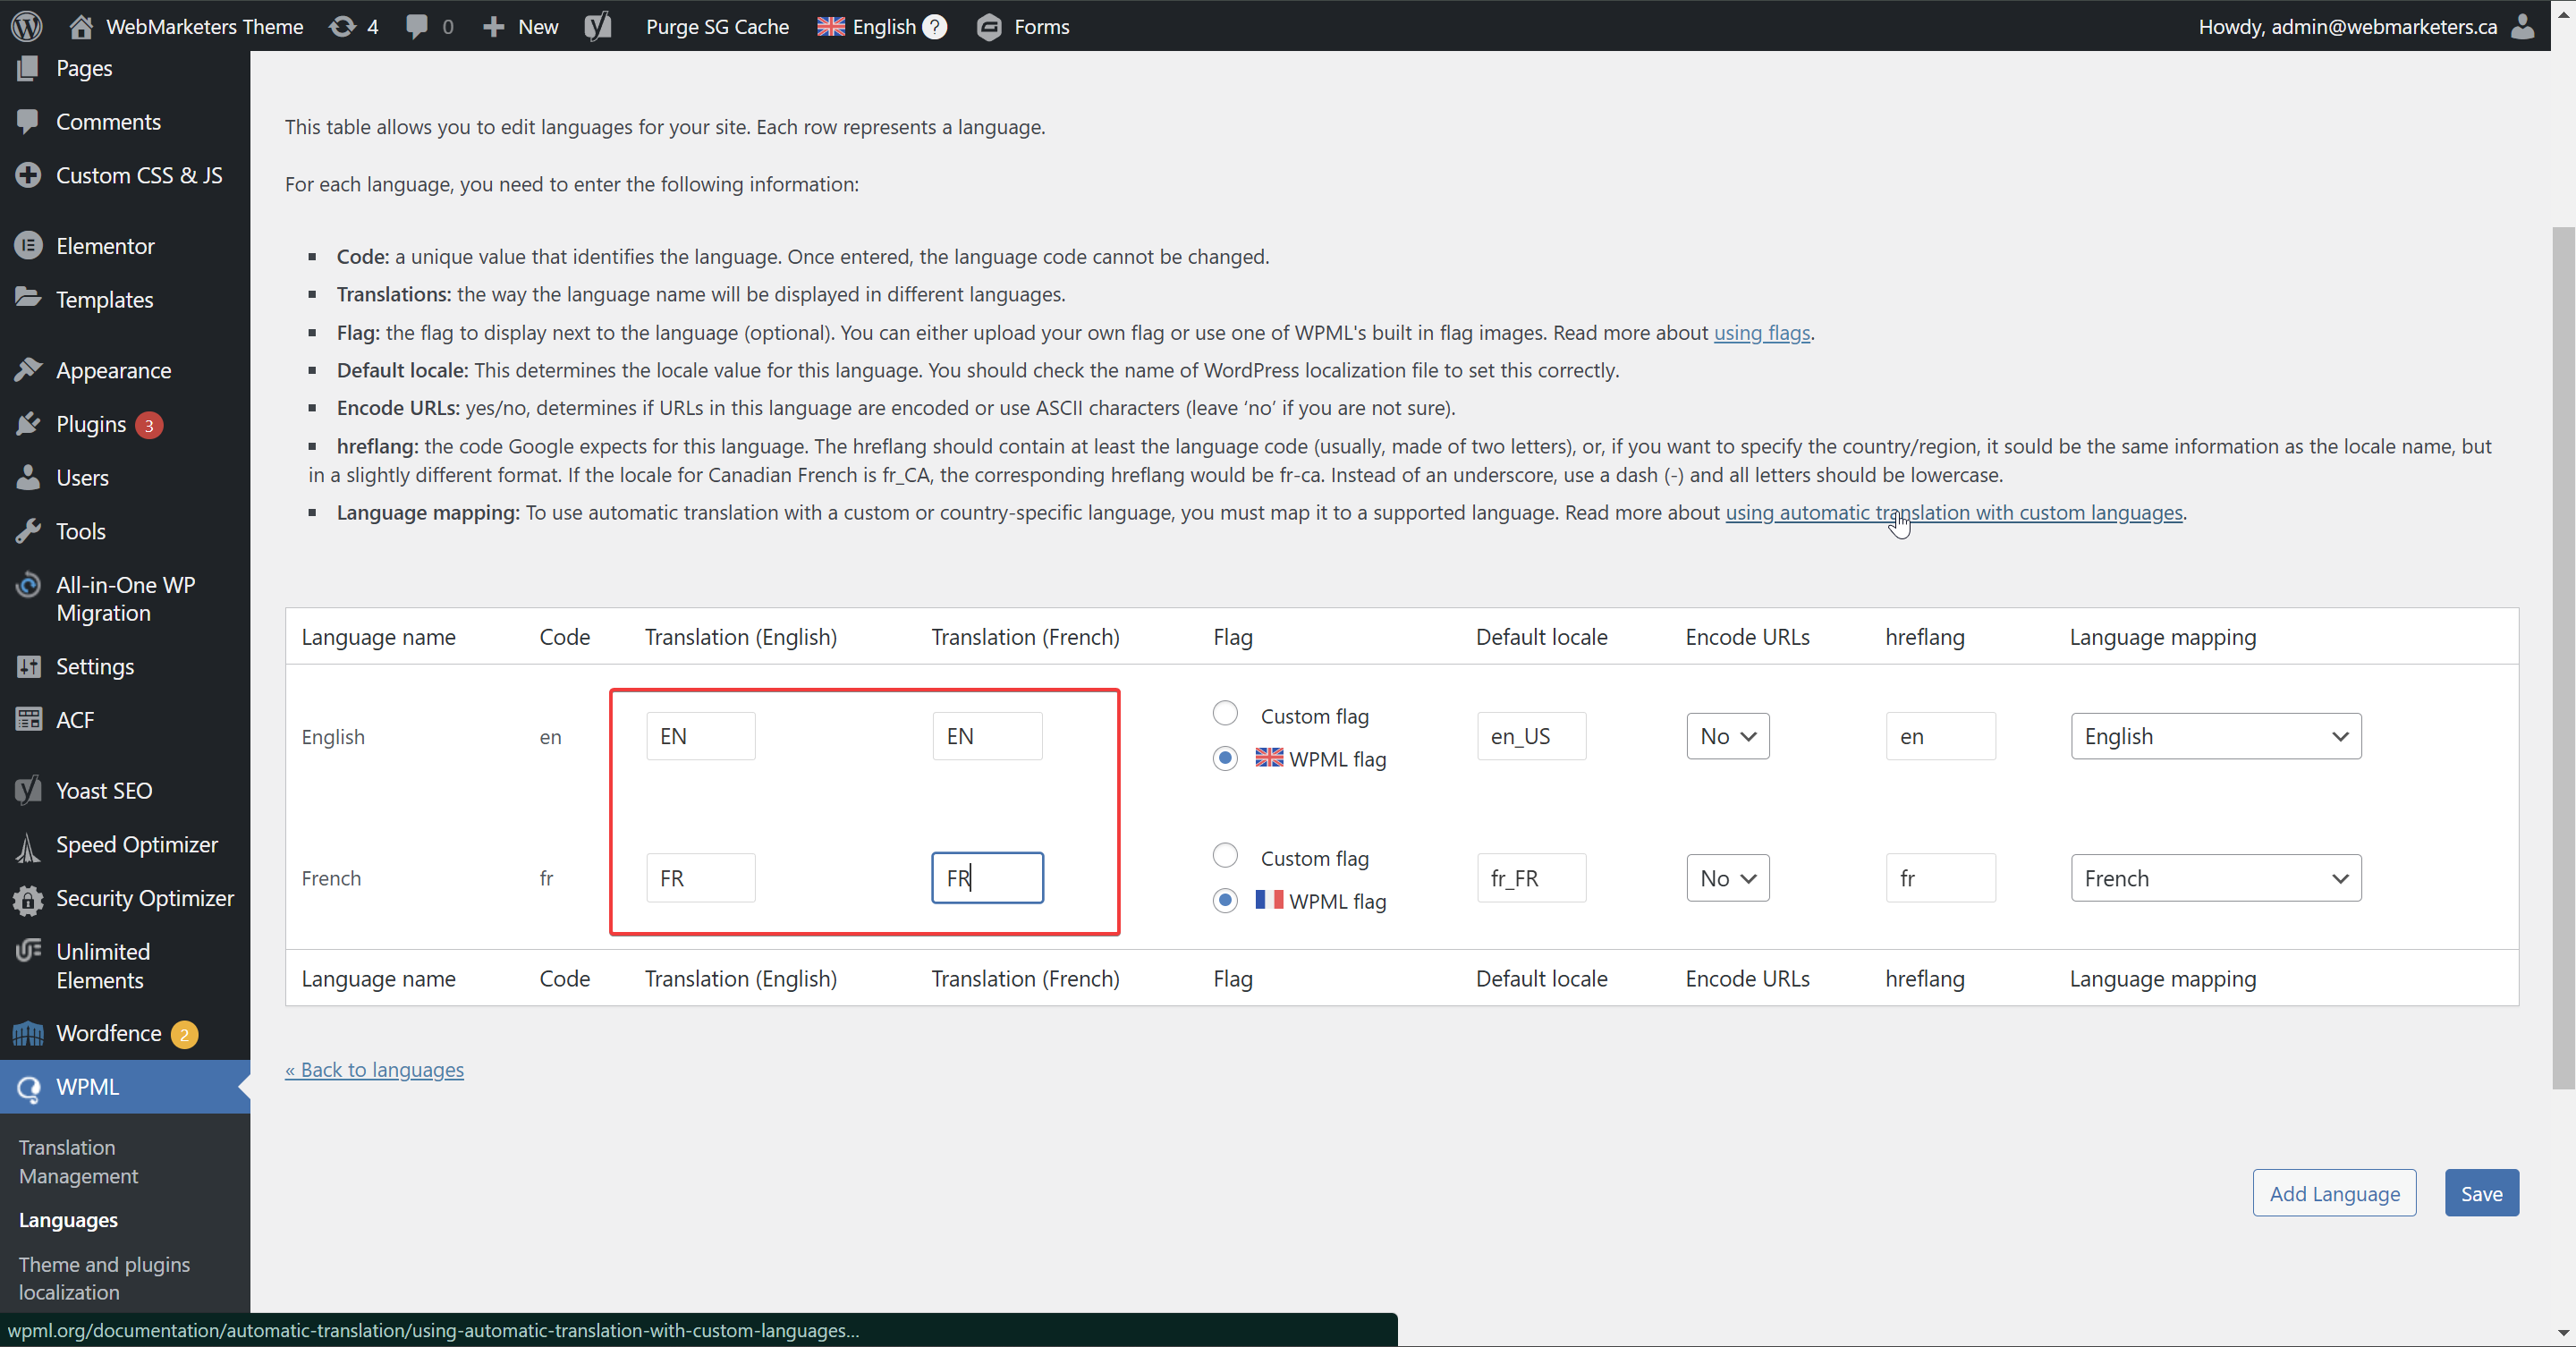
Task: Open Encode URLs dropdown for English
Action: pos(1727,736)
